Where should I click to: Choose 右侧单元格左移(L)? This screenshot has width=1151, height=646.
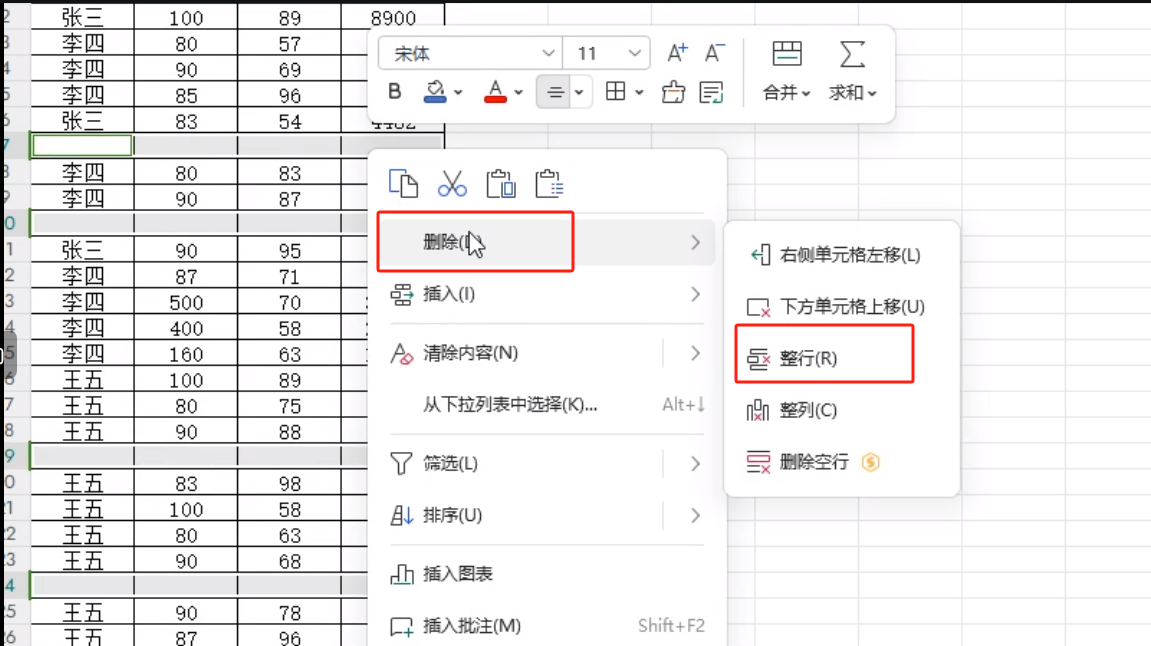[841, 255]
